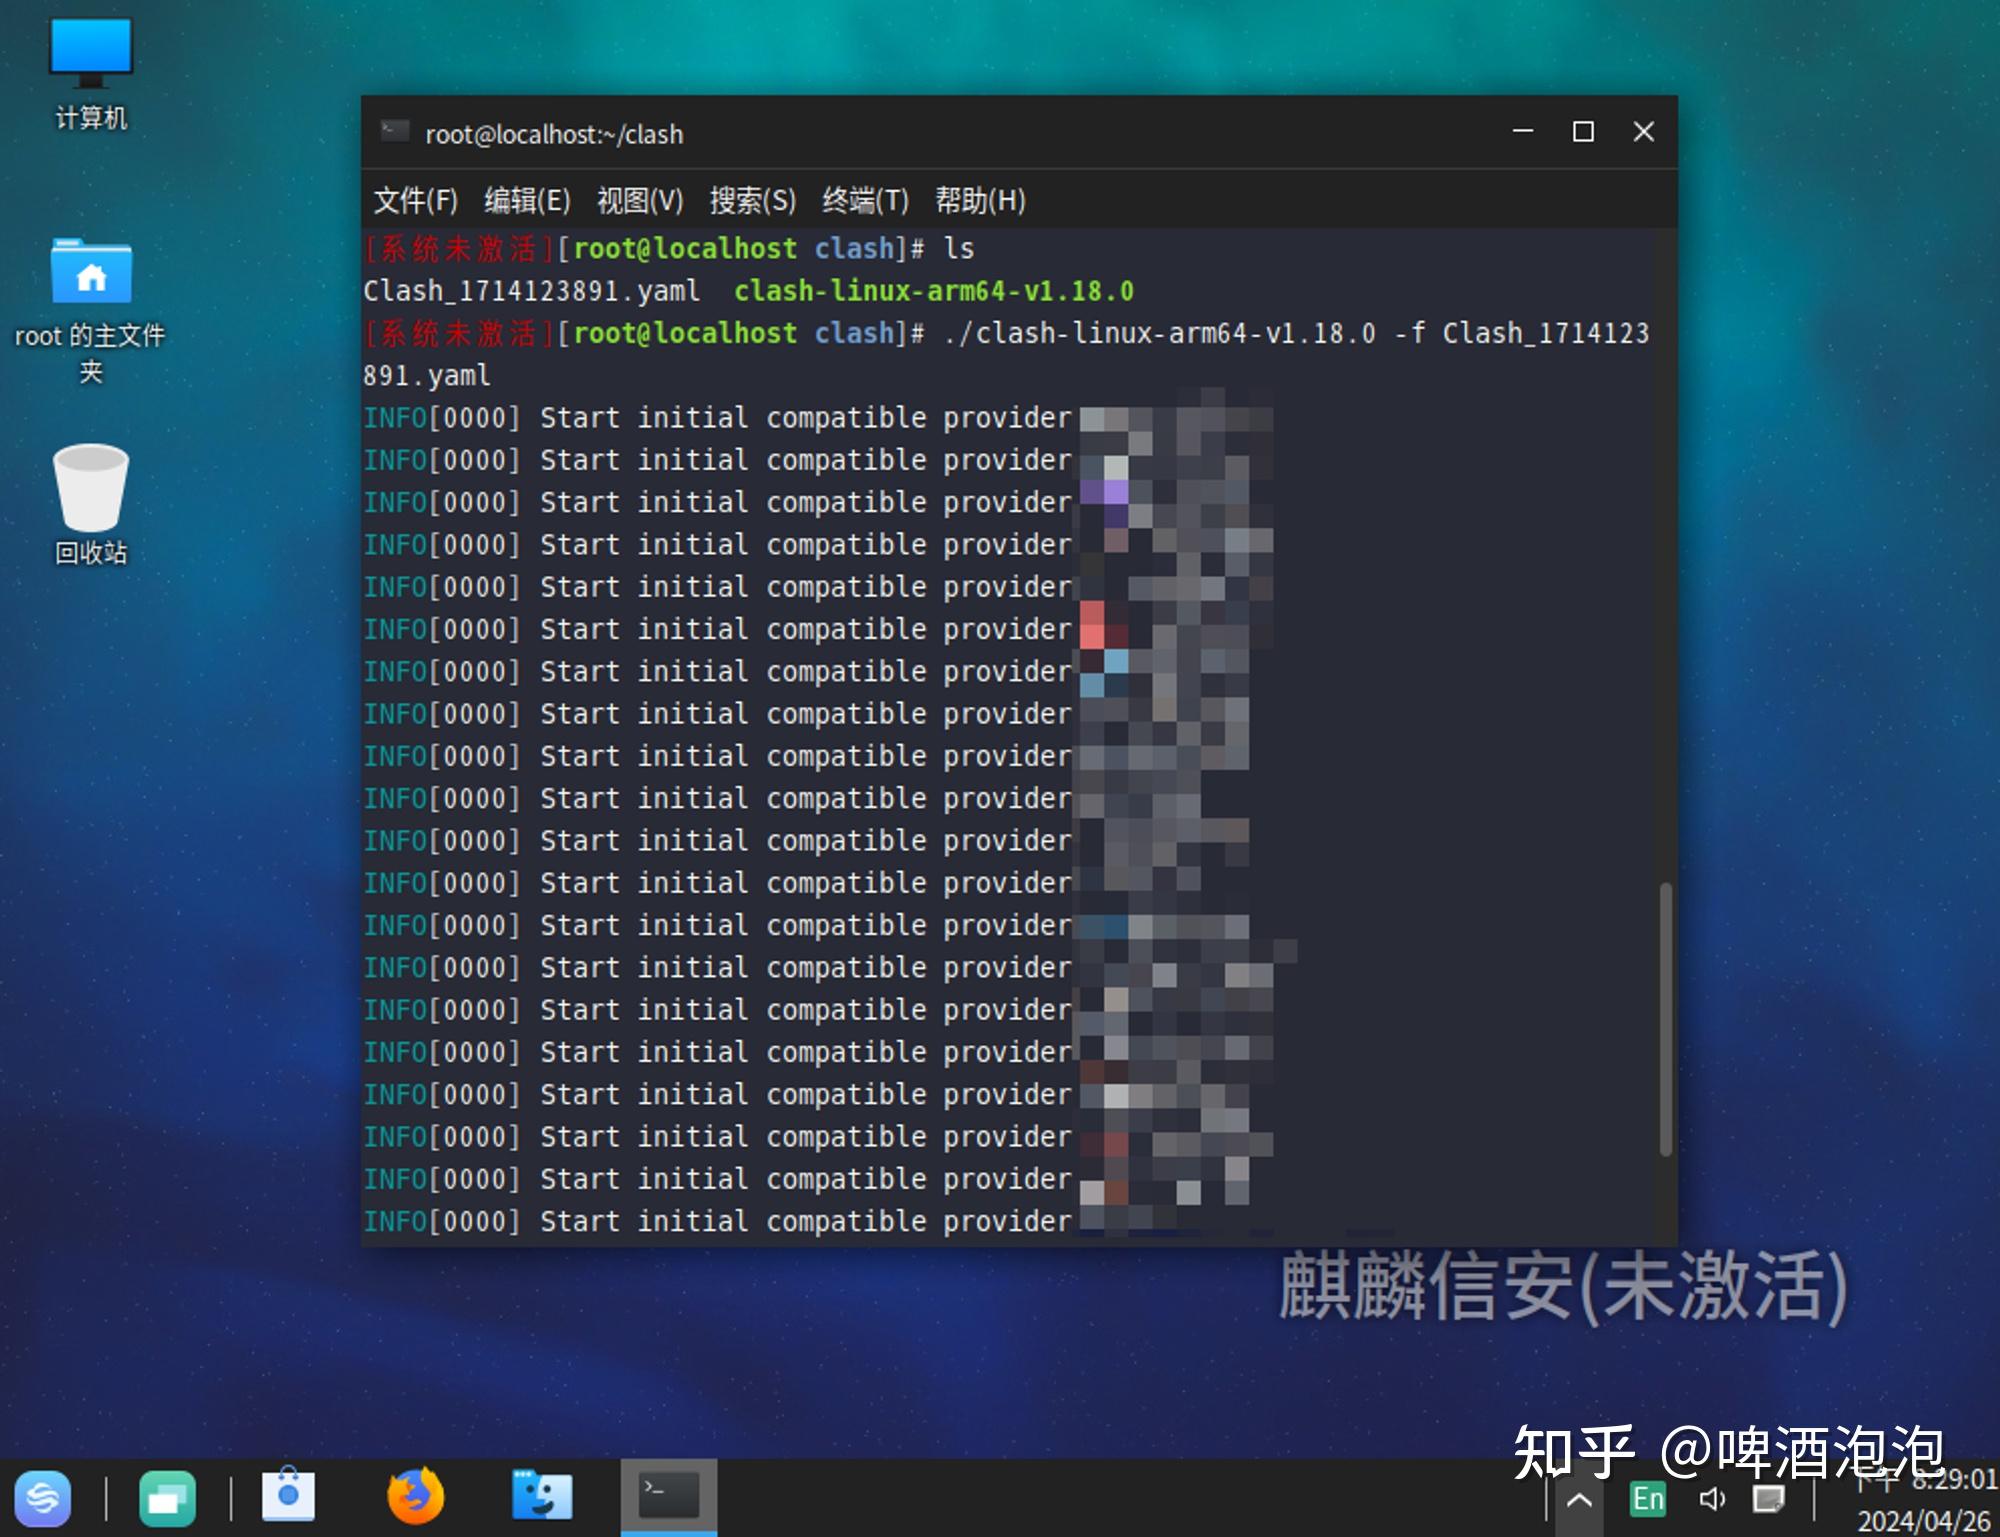Toggle input method with the En indicator

tap(1647, 1498)
